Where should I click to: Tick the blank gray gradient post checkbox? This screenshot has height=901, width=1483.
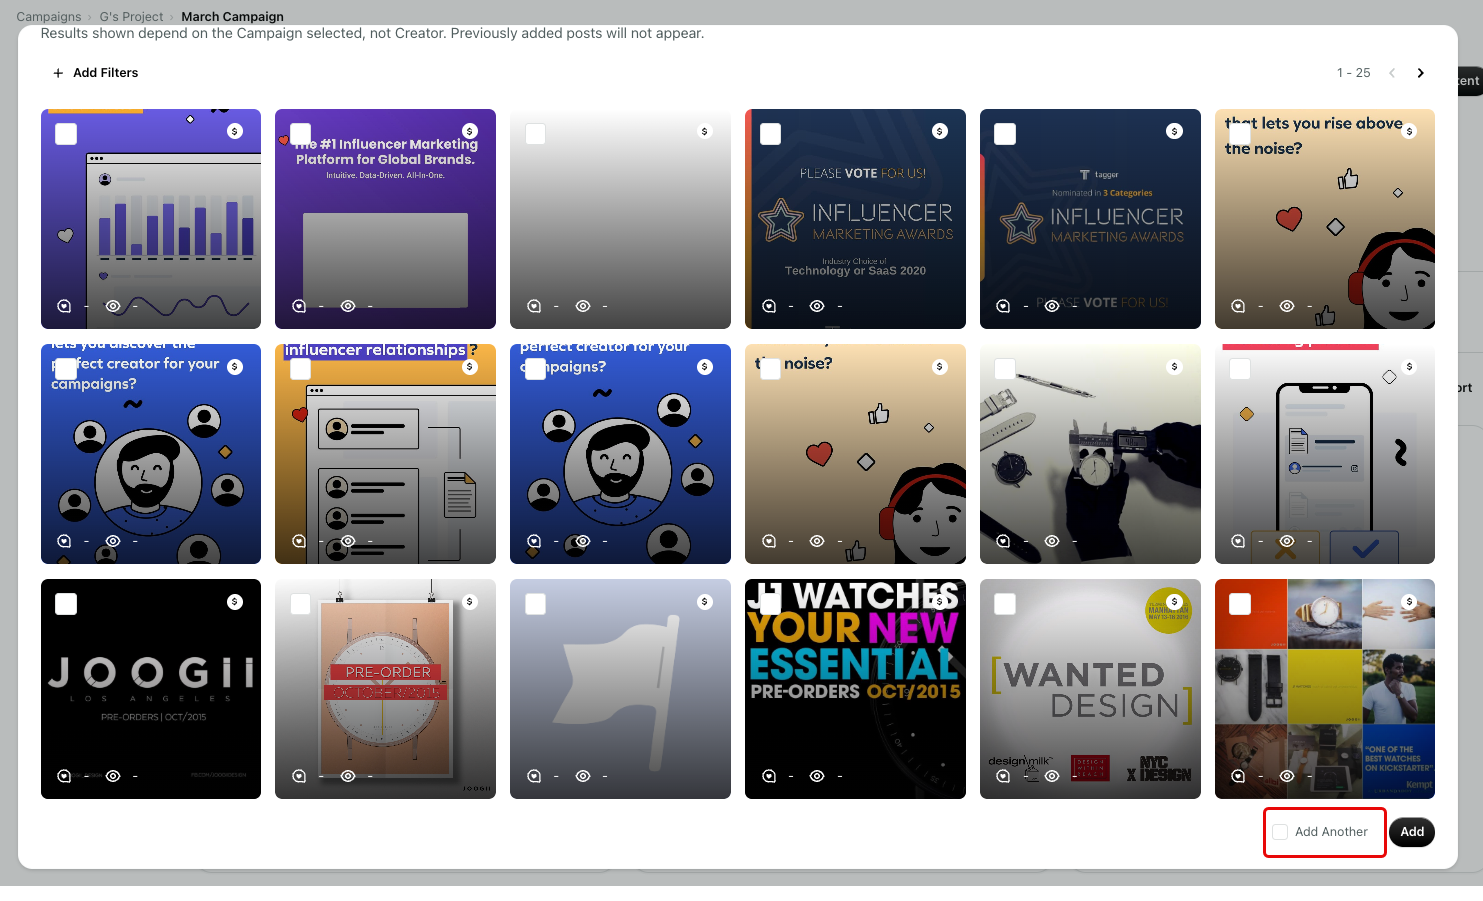point(536,134)
